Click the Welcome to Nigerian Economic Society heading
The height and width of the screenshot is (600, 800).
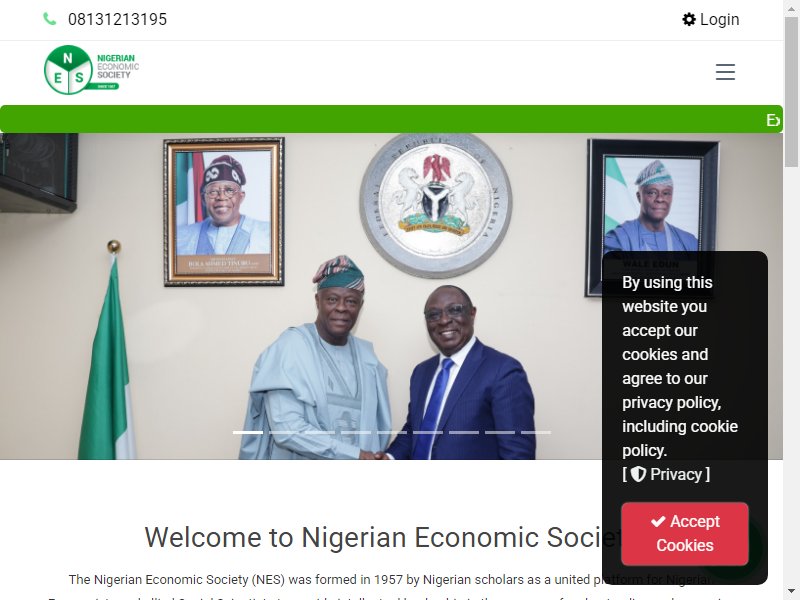pos(391,537)
